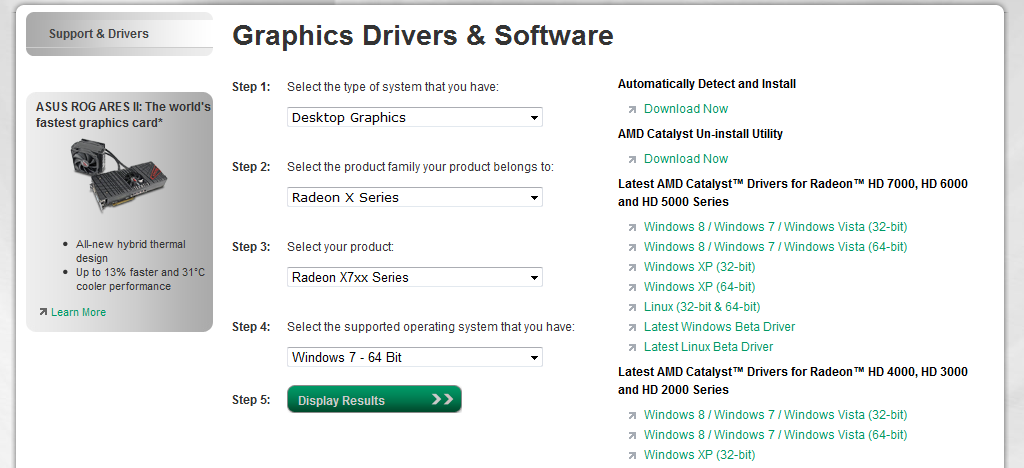Open the product dropdown showing Radeon X7xx Series
This screenshot has width=1024, height=468.
tap(415, 277)
